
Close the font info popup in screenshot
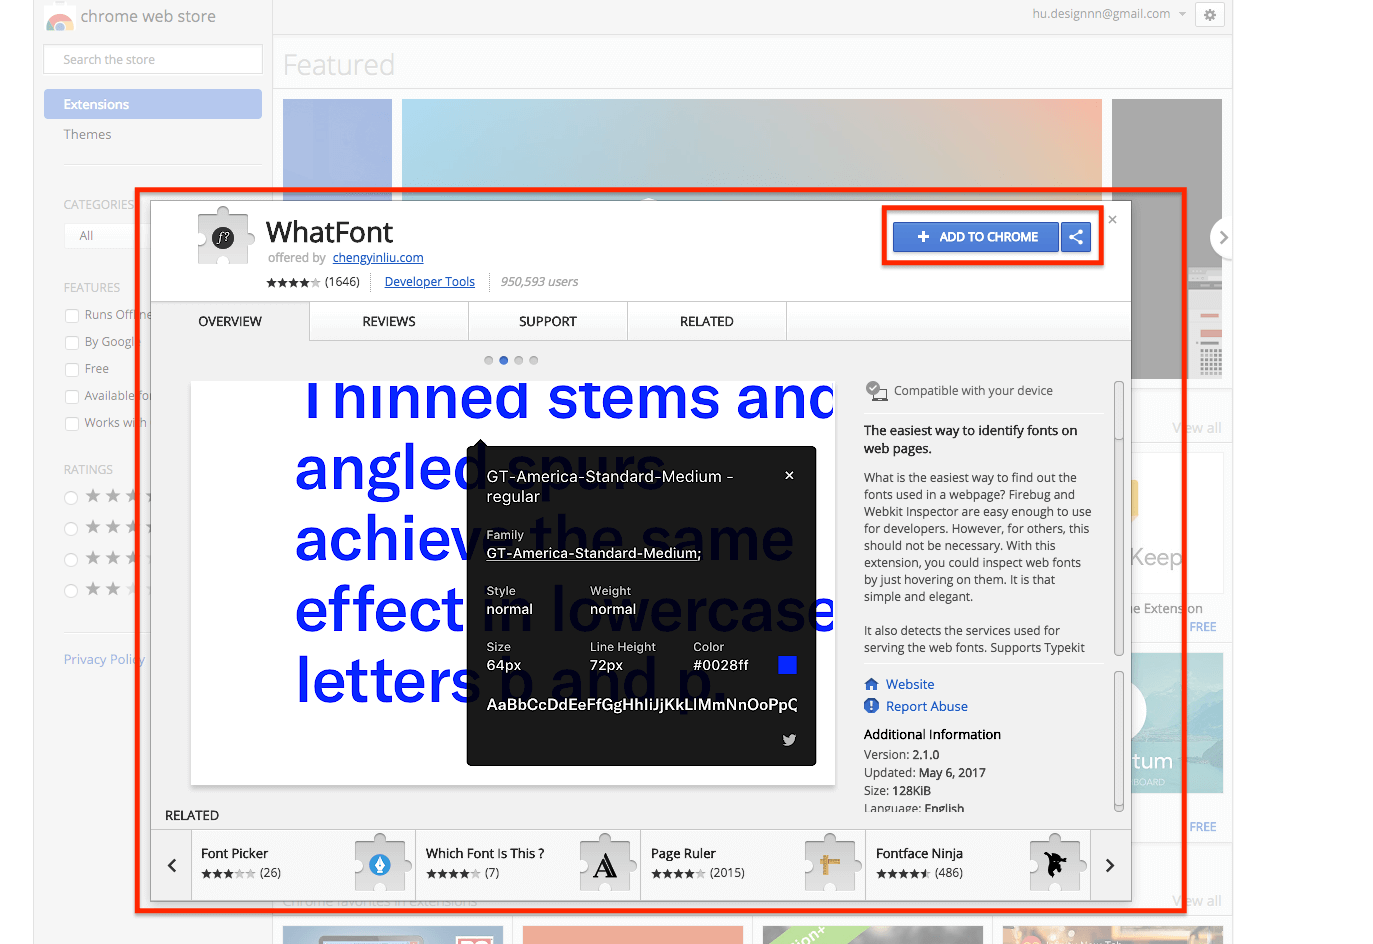(789, 476)
